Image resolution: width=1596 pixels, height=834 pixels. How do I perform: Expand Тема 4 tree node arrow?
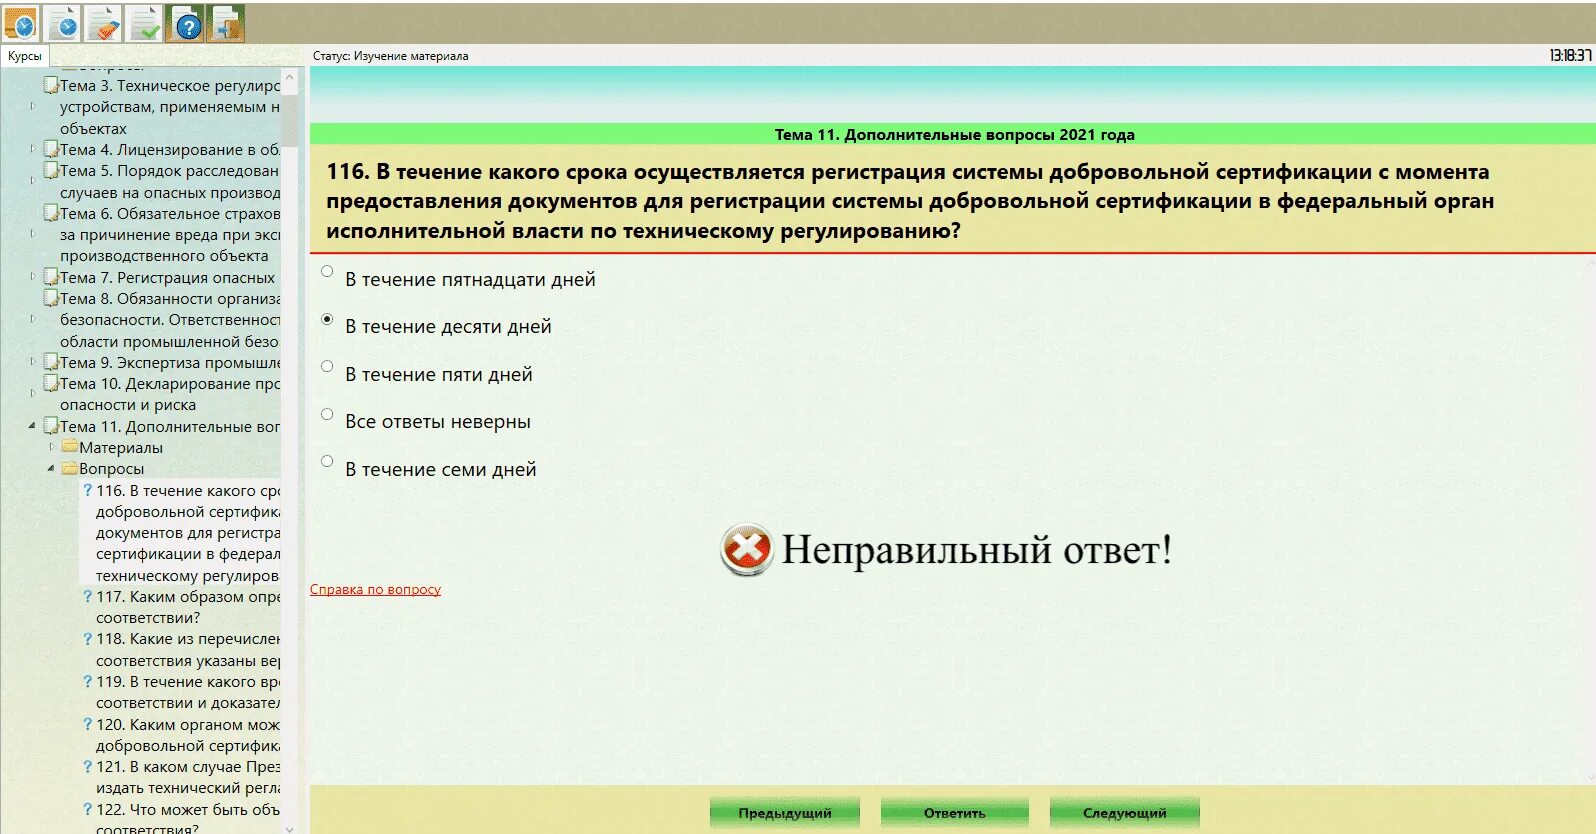tap(32, 148)
